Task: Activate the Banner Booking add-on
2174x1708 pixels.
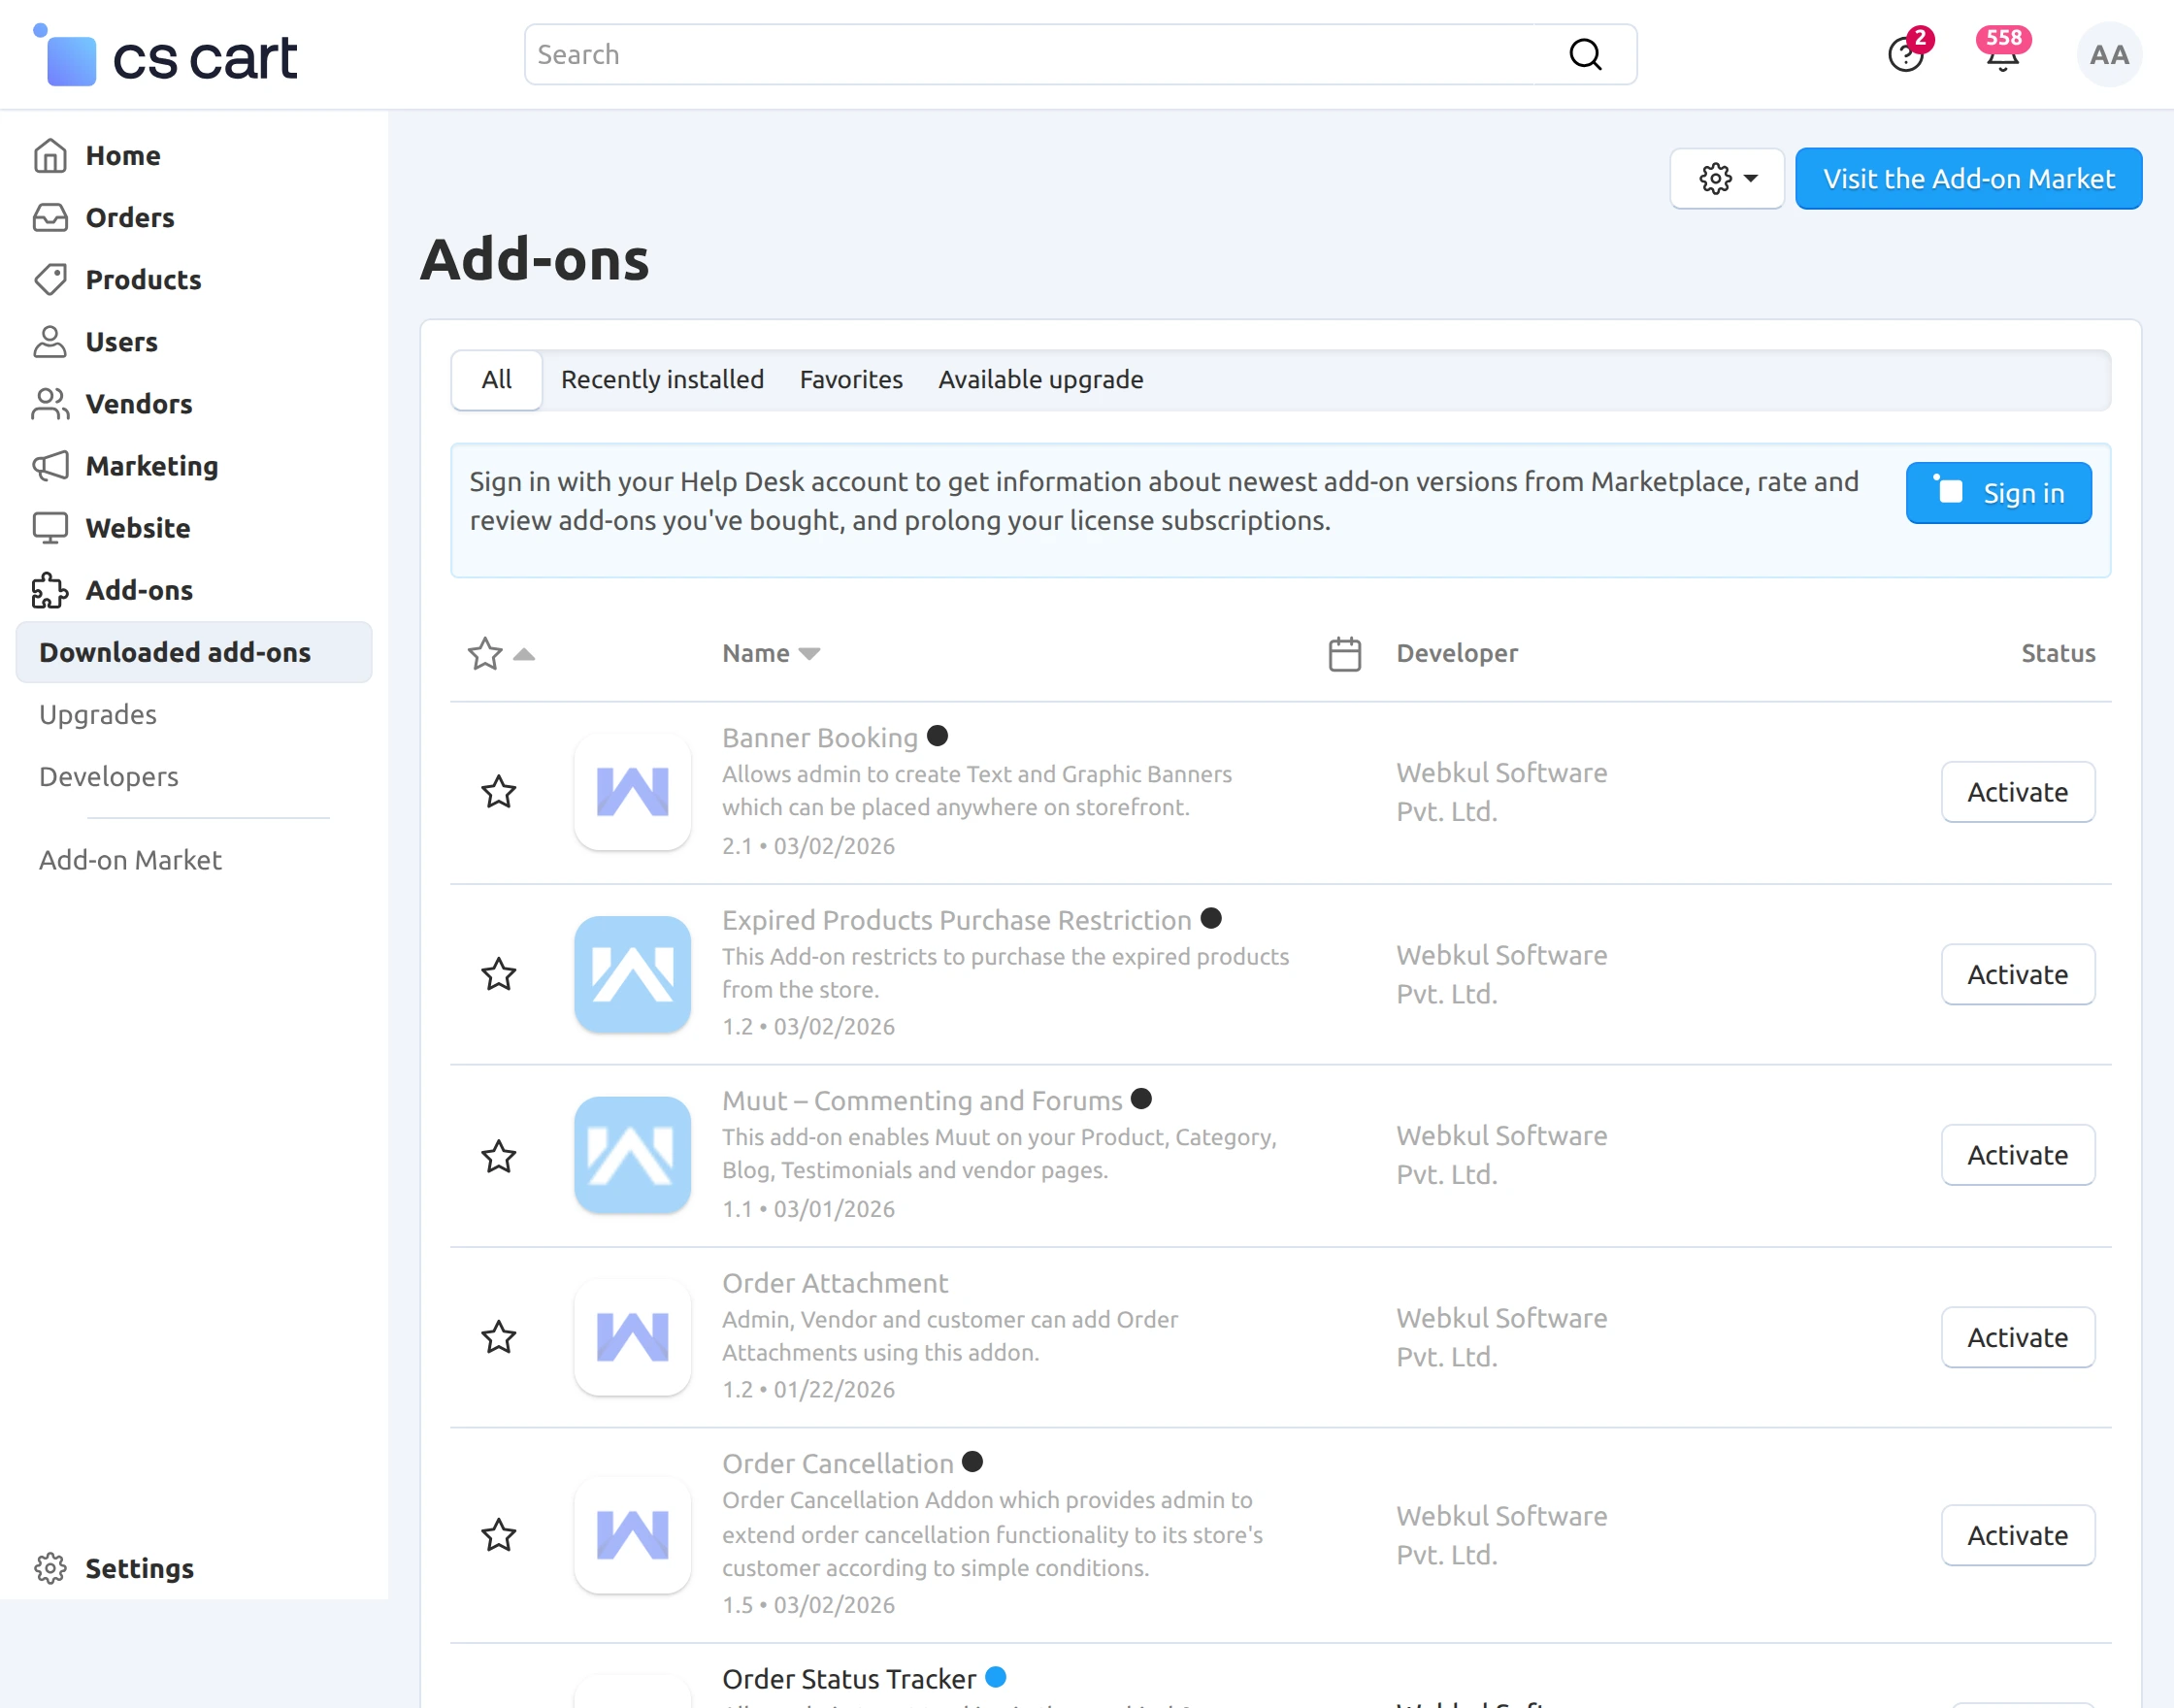Action: pyautogui.click(x=2018, y=792)
